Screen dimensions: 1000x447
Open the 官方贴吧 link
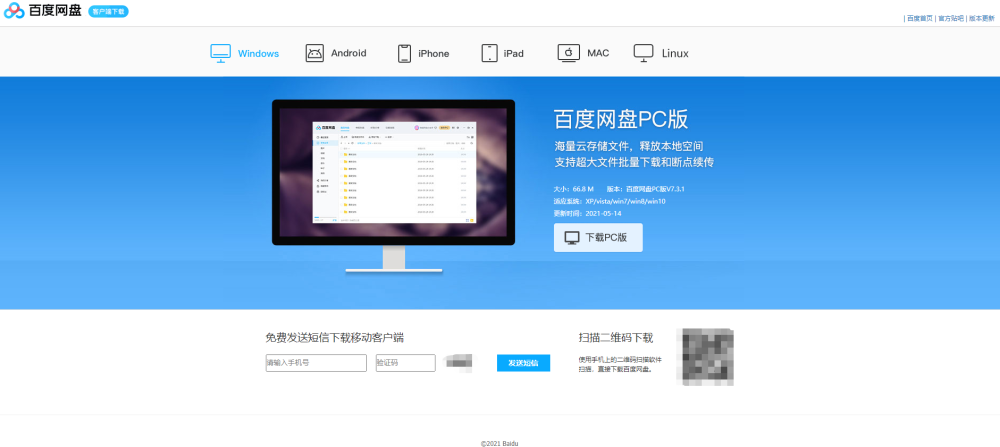pos(951,18)
